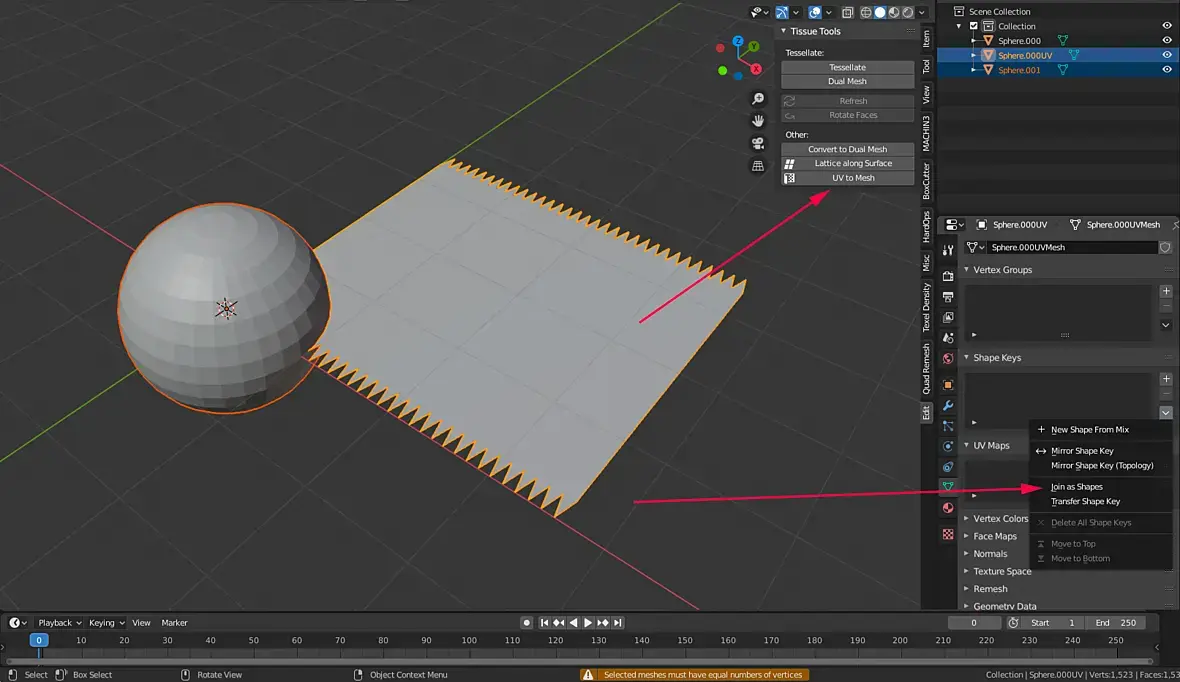Click frame 100 on the timeline ruler
The image size is (1180, 682).
[x=469, y=640]
